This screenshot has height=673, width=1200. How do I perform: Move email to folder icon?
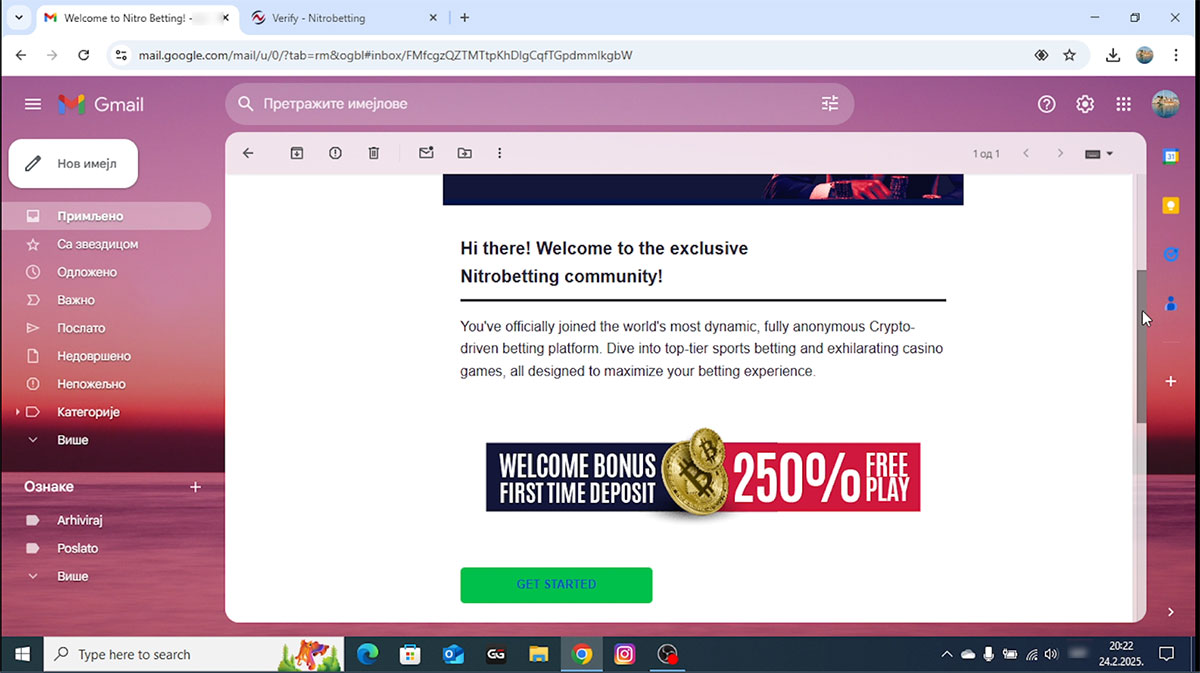[x=464, y=153]
